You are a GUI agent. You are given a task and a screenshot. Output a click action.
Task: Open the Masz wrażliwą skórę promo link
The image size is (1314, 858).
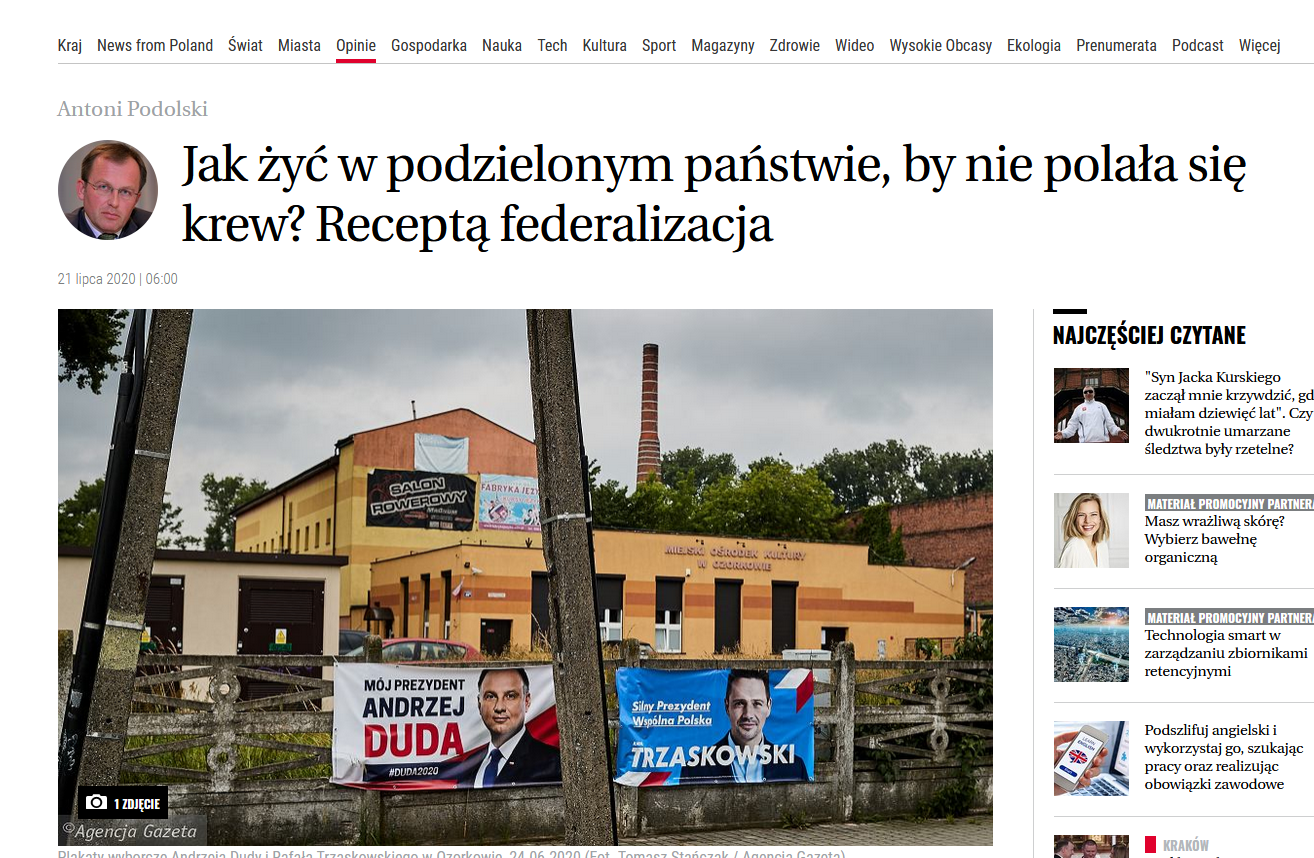pyautogui.click(x=1215, y=539)
